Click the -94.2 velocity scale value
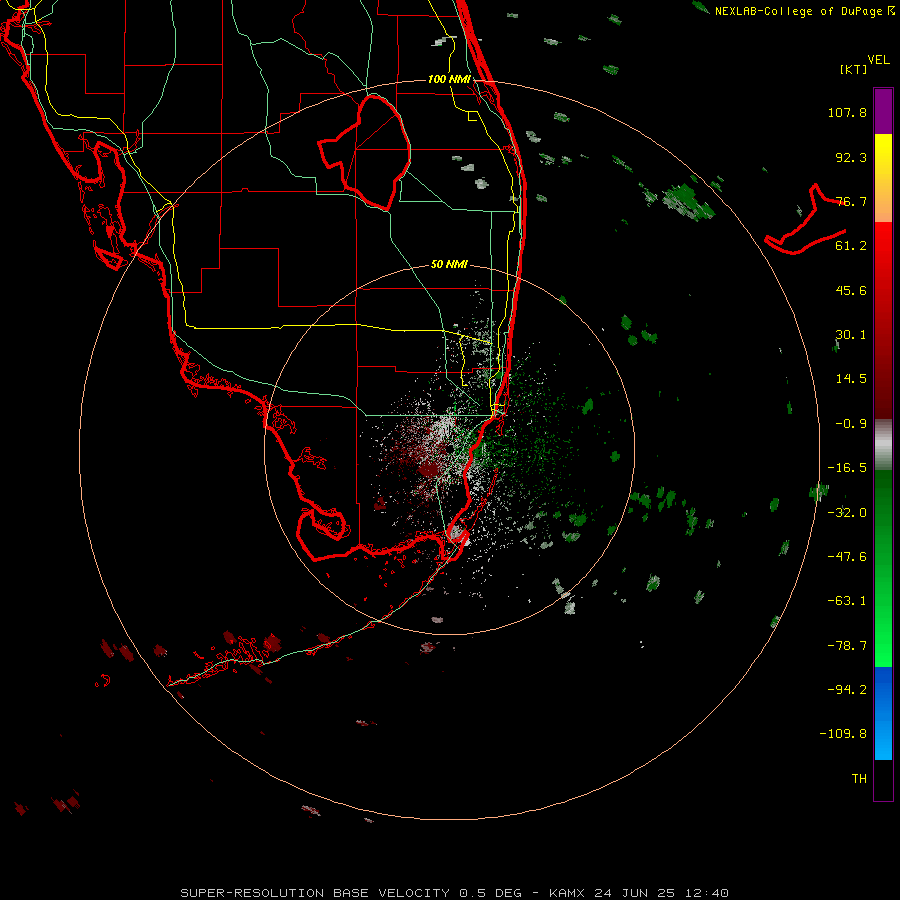900x900 pixels. point(847,689)
